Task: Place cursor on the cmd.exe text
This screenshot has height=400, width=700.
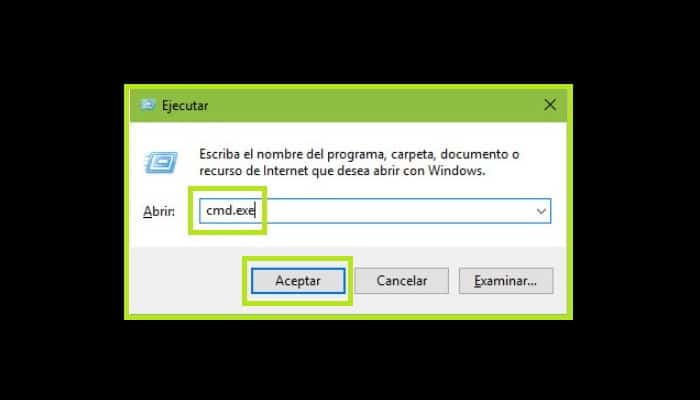Action: click(230, 211)
